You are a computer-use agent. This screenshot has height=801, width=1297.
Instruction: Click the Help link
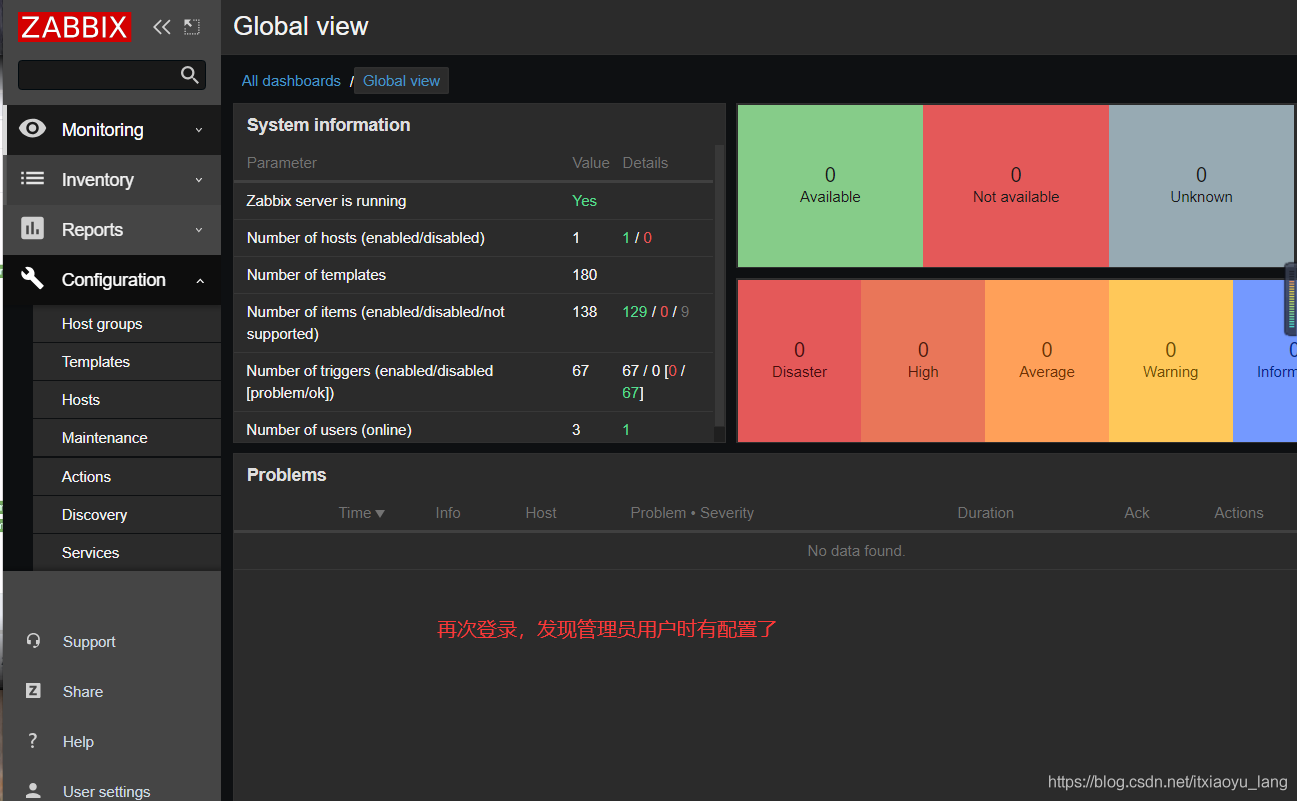78,742
